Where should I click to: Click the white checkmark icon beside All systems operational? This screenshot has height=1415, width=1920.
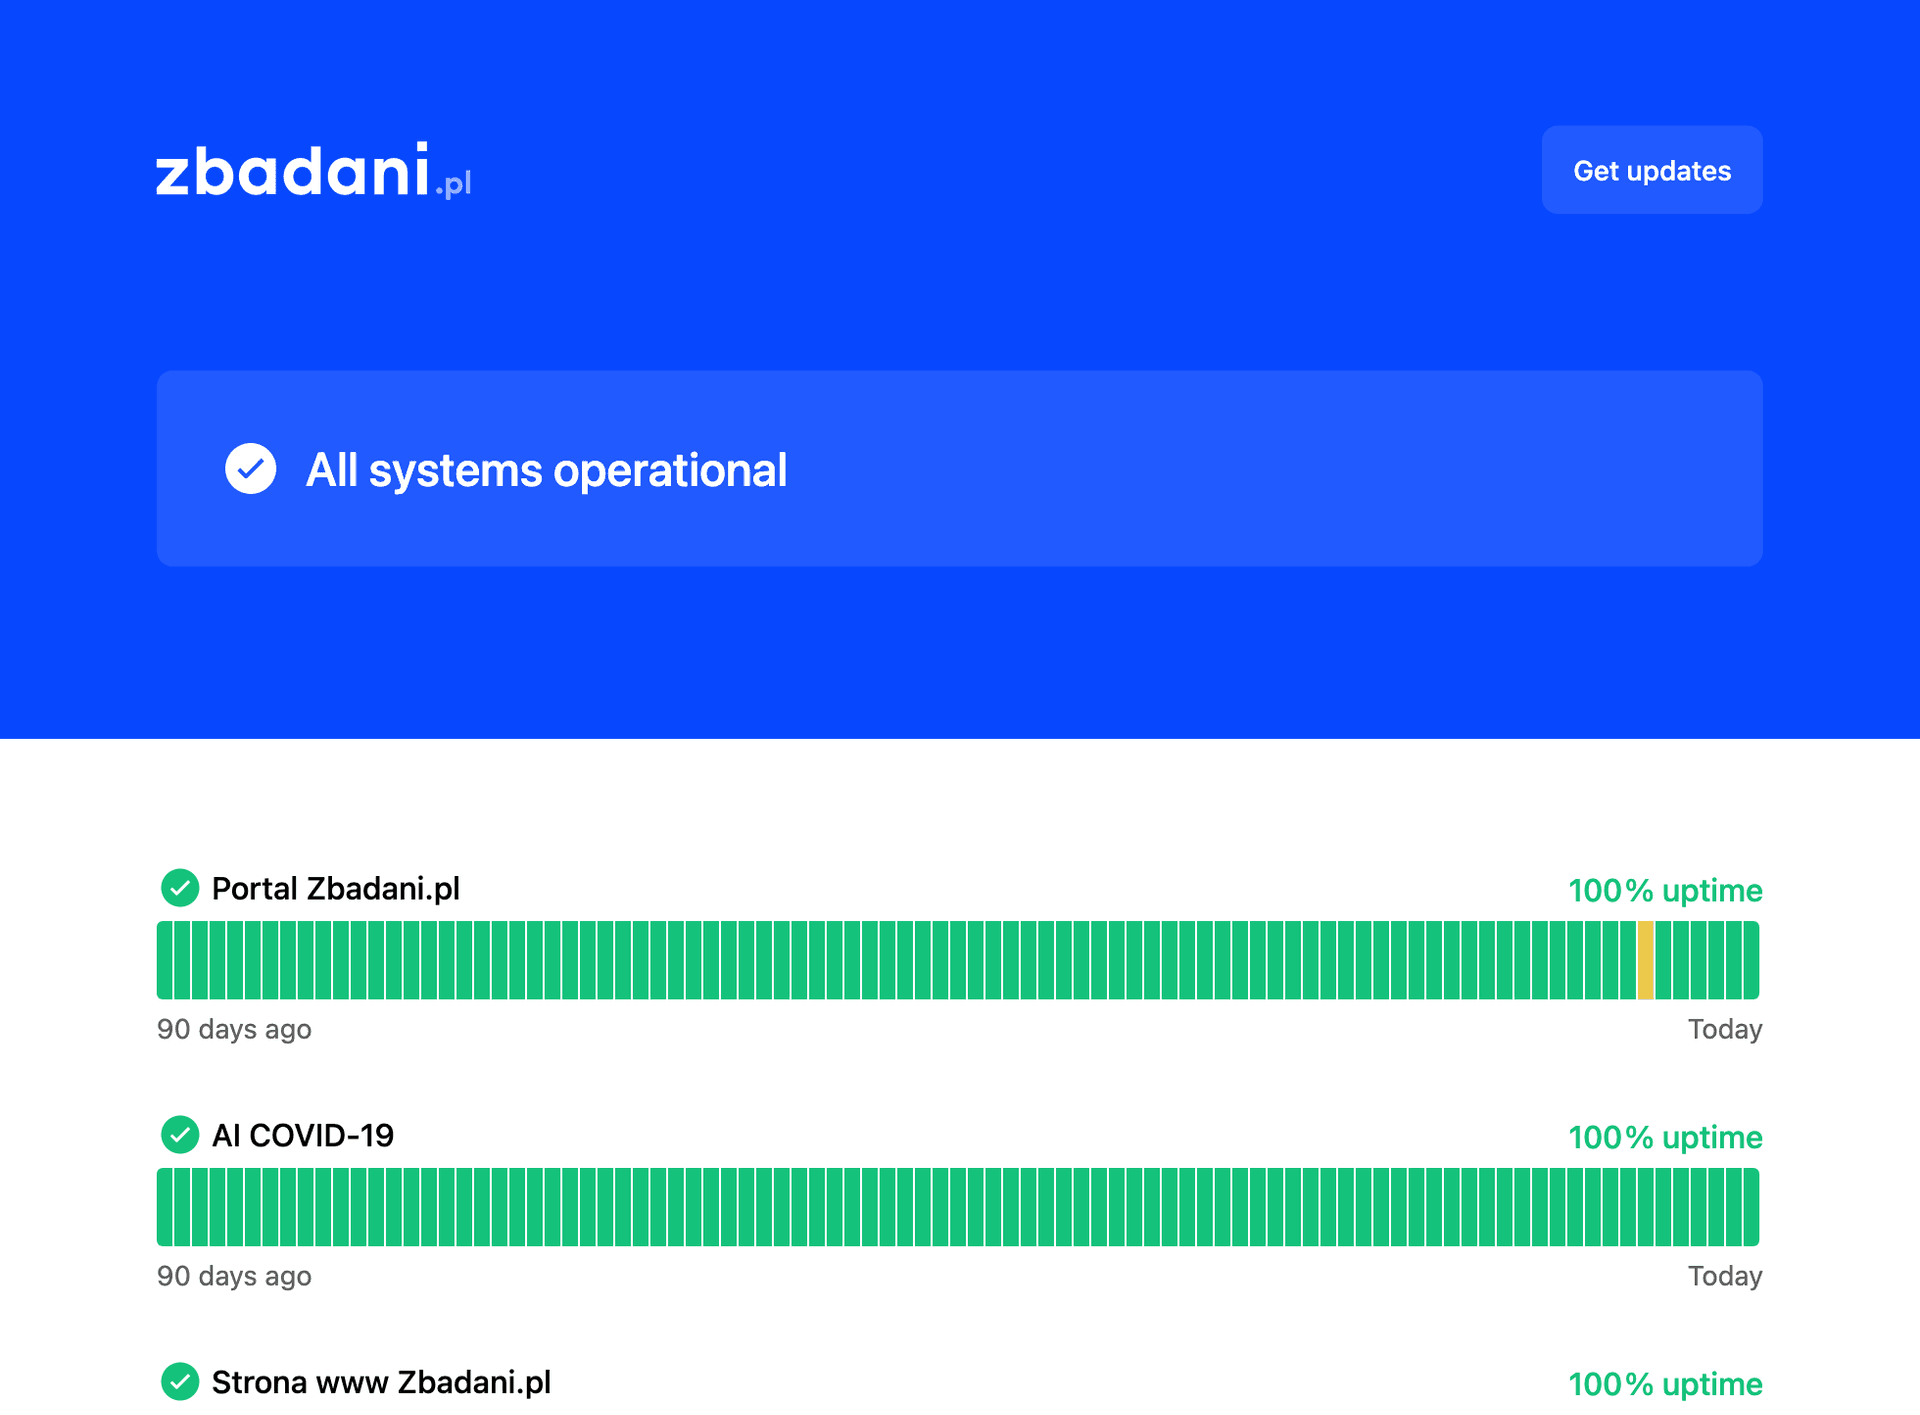251,469
